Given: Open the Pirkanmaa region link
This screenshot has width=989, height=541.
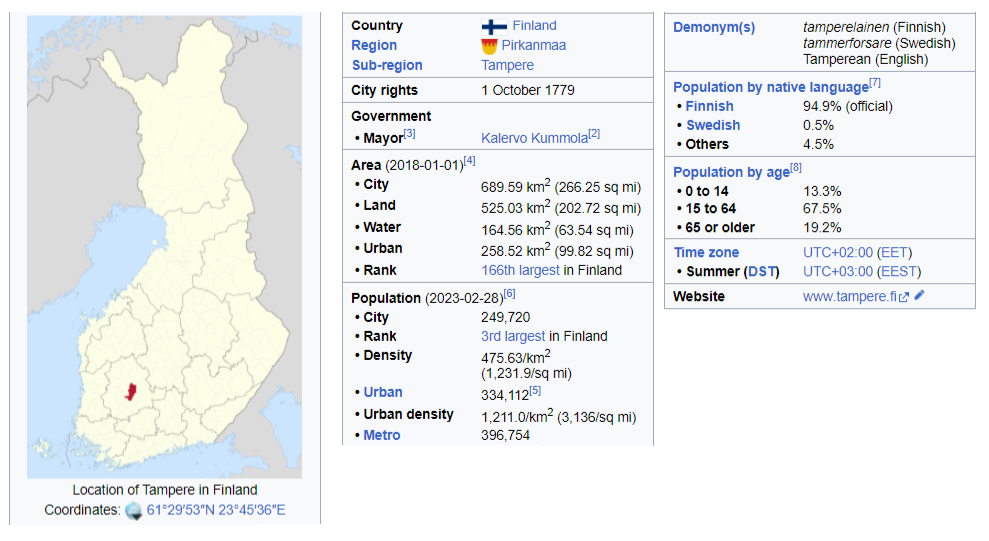Looking at the screenshot, I should pyautogui.click(x=533, y=46).
